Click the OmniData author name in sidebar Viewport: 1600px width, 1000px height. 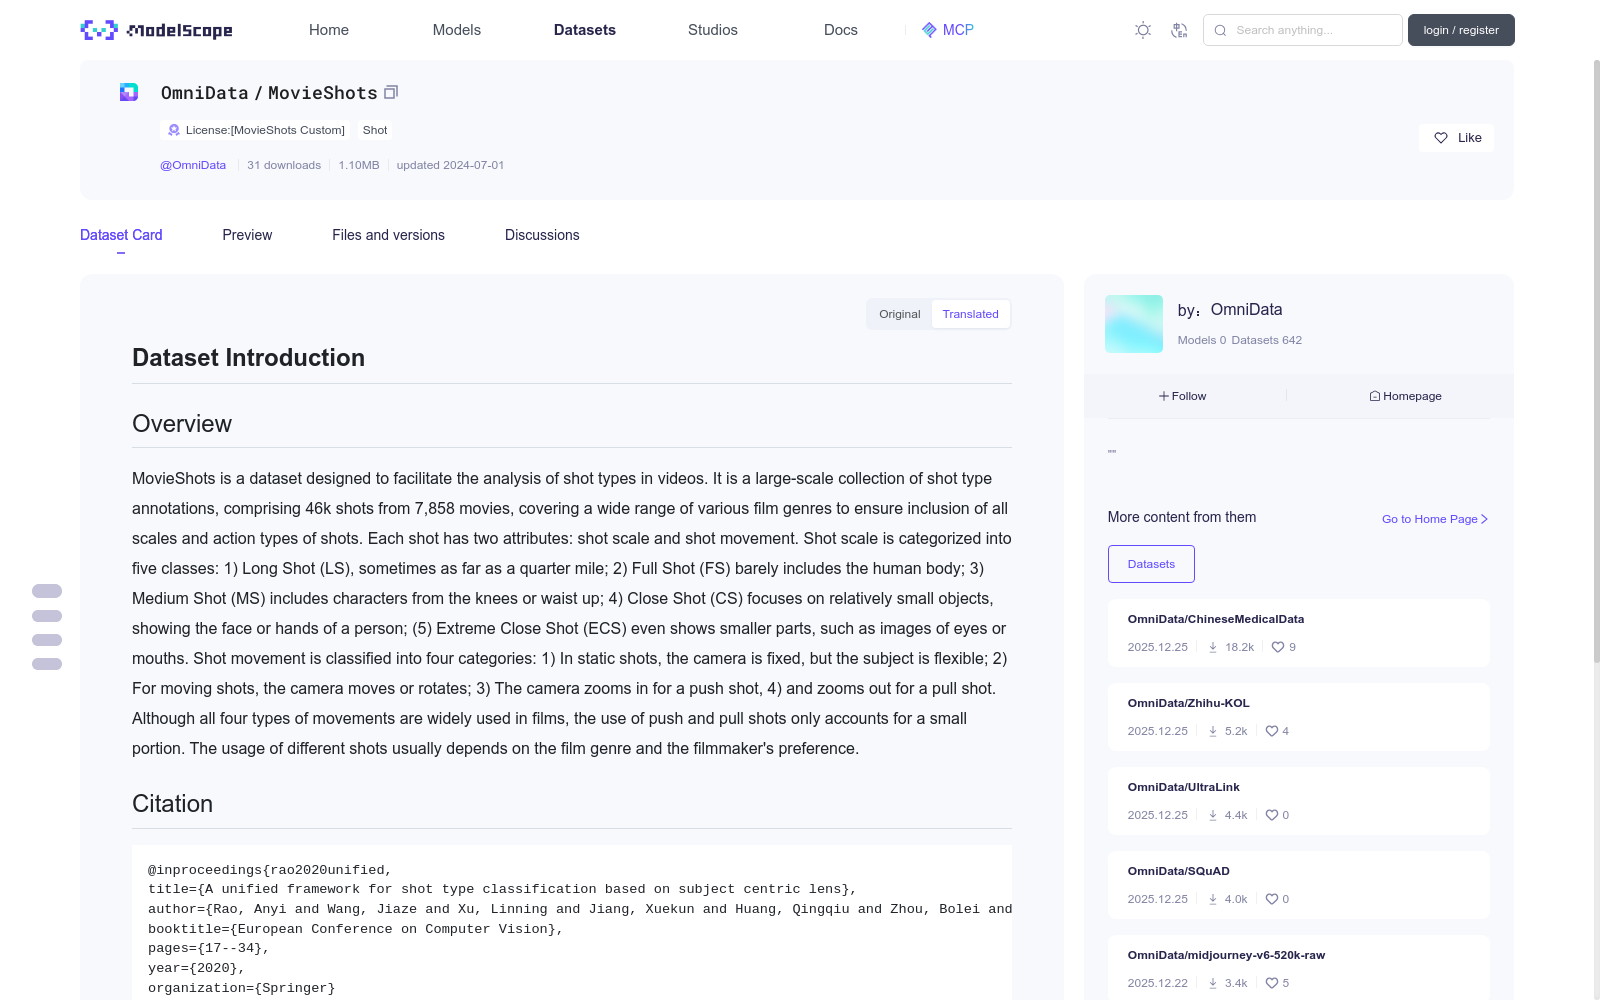click(1246, 310)
